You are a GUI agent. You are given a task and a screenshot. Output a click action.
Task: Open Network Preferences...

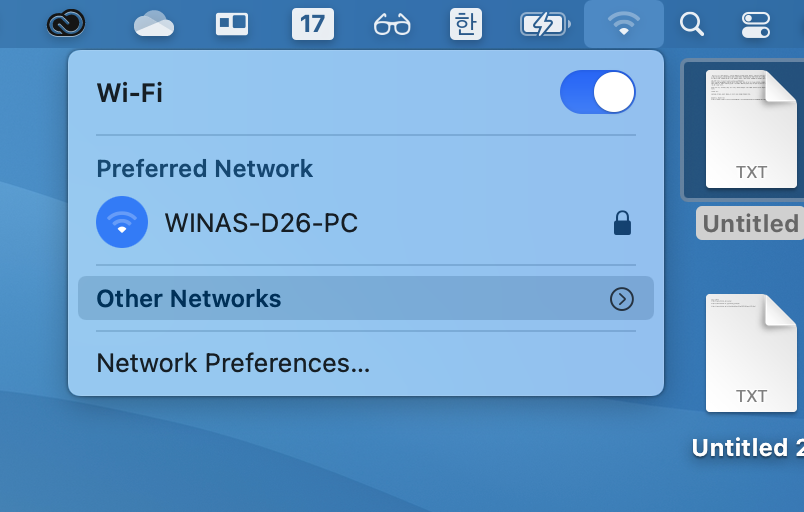click(233, 363)
